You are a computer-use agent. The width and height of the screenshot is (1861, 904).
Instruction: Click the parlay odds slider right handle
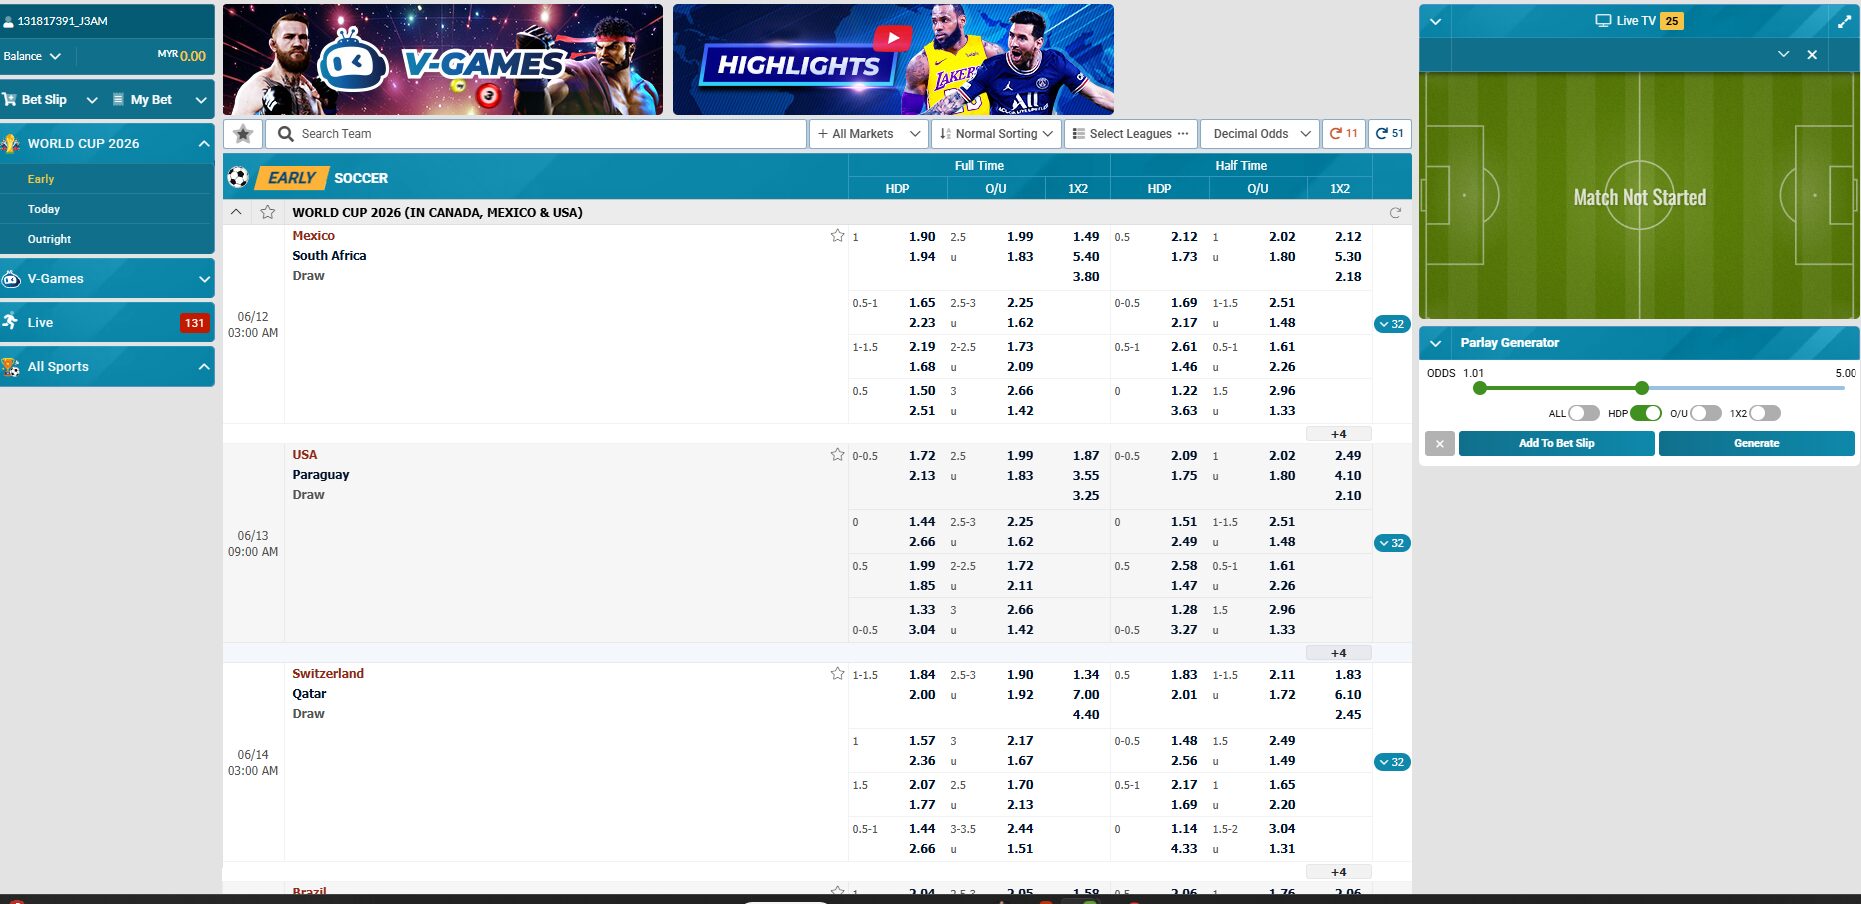click(x=1641, y=388)
